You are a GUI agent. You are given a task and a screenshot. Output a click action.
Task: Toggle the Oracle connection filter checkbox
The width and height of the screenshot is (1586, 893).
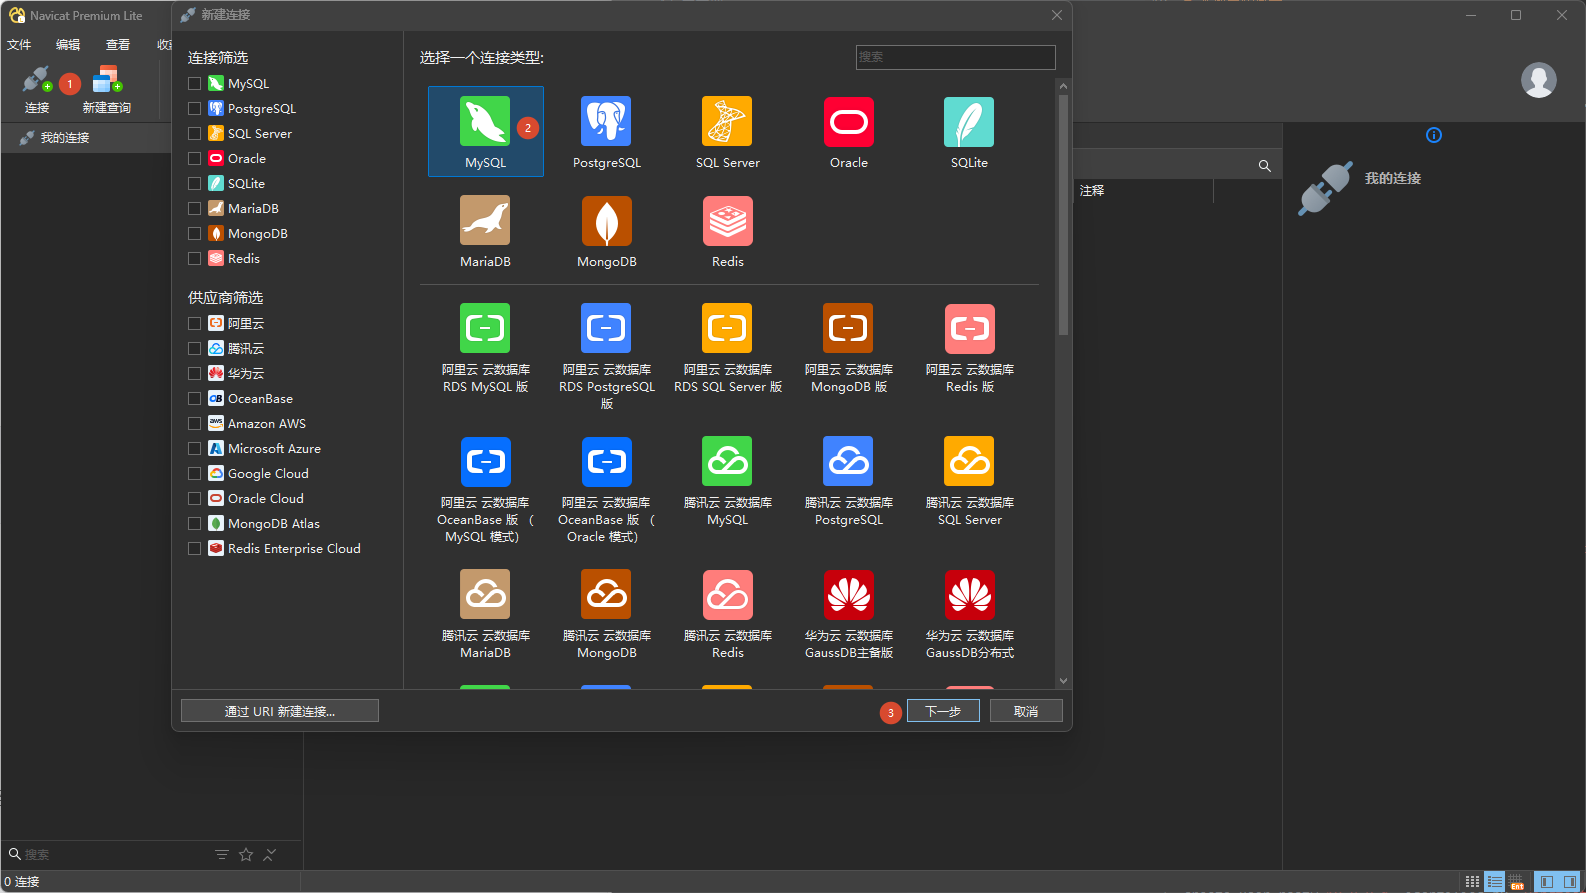coord(195,159)
